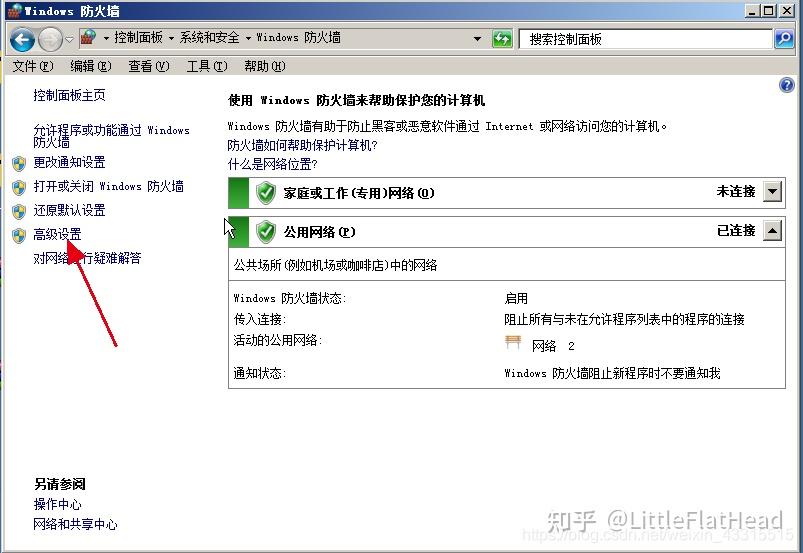
Task: Click the green shield icon for 公用网络
Action: click(x=266, y=232)
